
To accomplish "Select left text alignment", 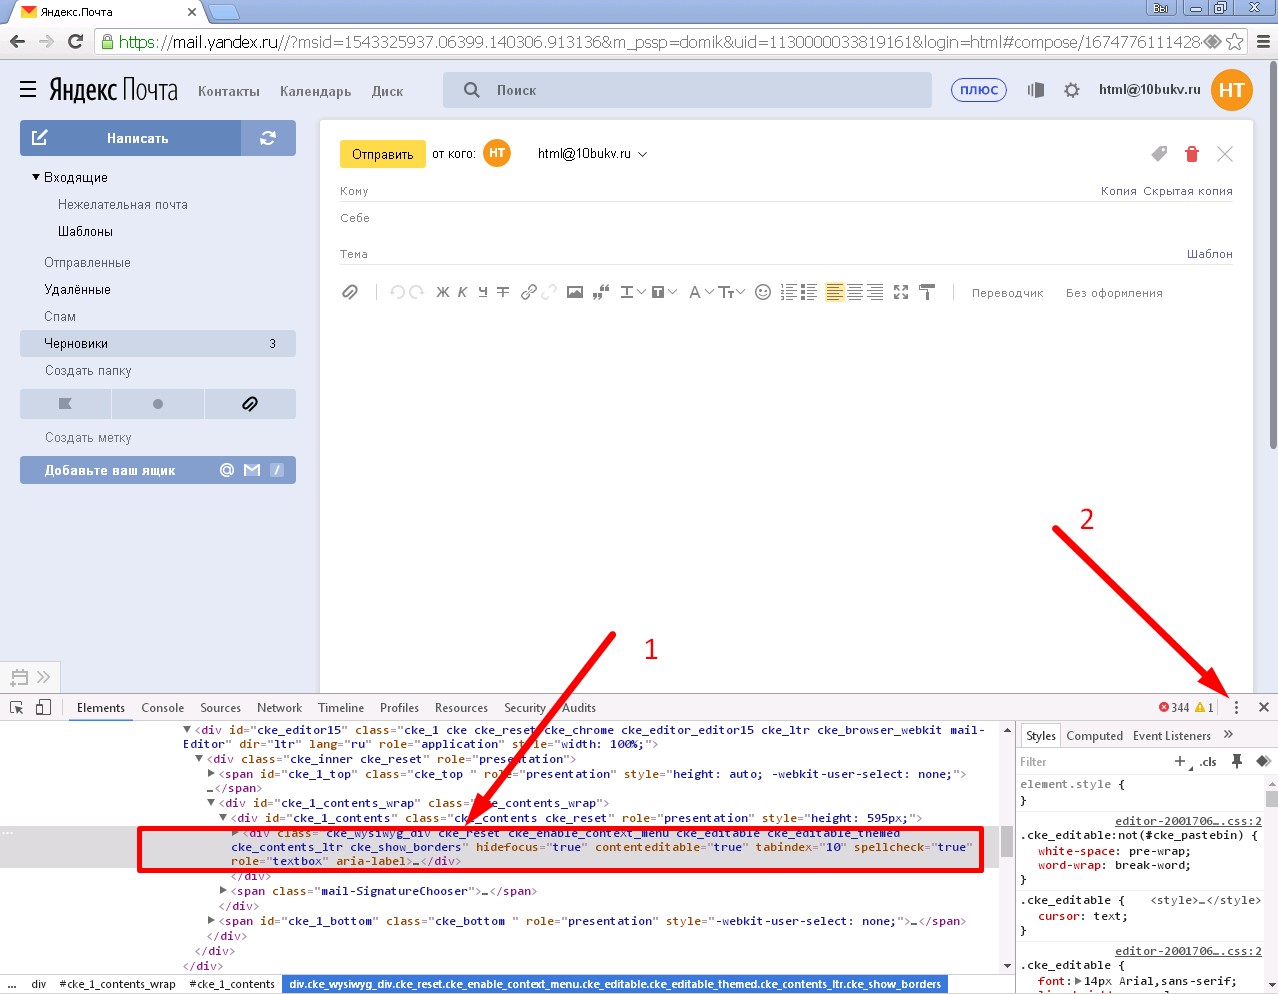I will [x=835, y=292].
